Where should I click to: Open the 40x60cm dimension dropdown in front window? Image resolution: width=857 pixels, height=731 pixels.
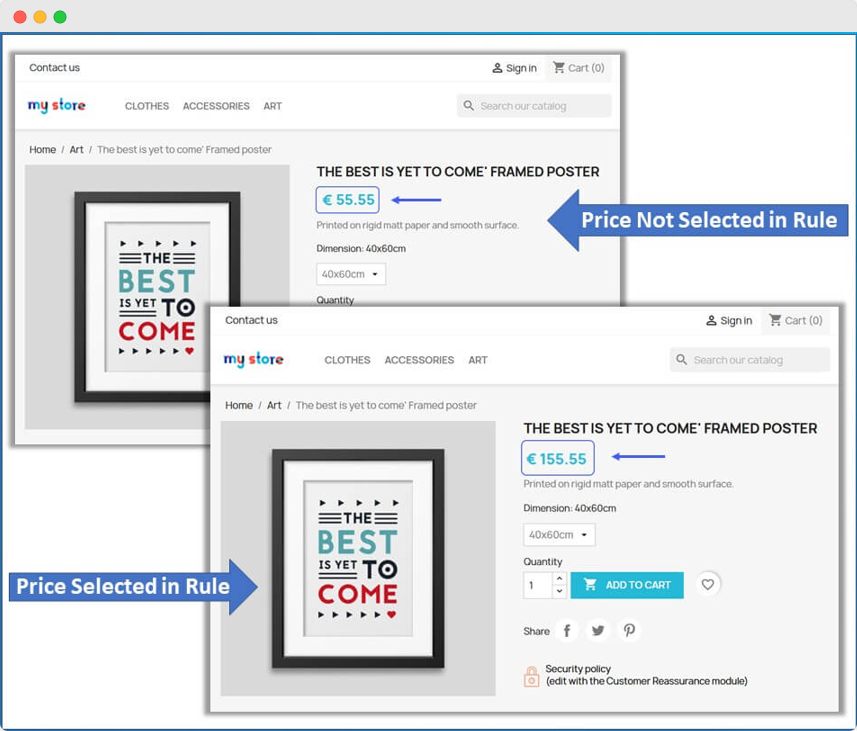click(x=559, y=535)
